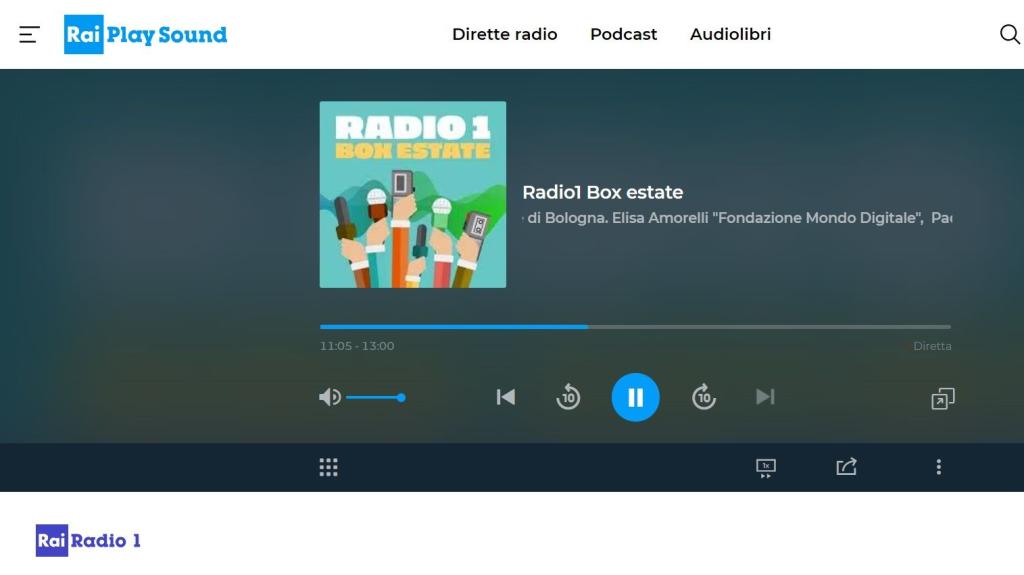The height and width of the screenshot is (575, 1024).
Task: Open player in pop-out window
Action: point(942,399)
